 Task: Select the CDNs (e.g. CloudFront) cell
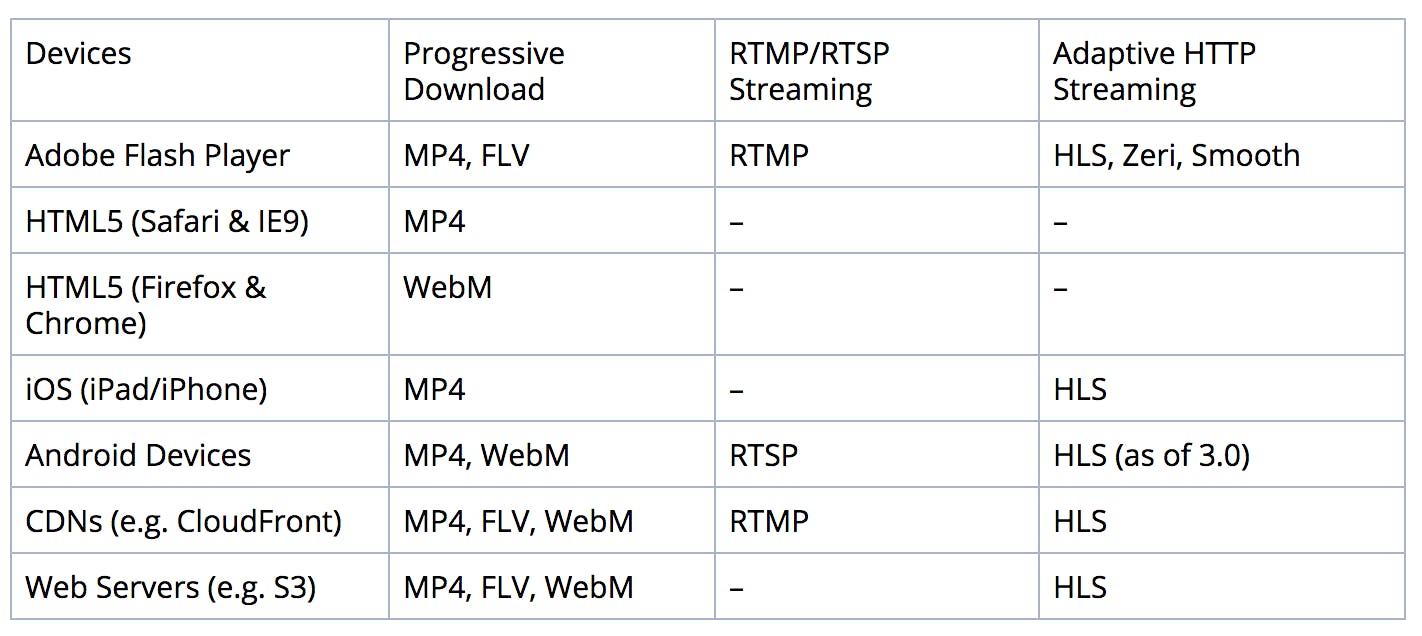coord(200,521)
